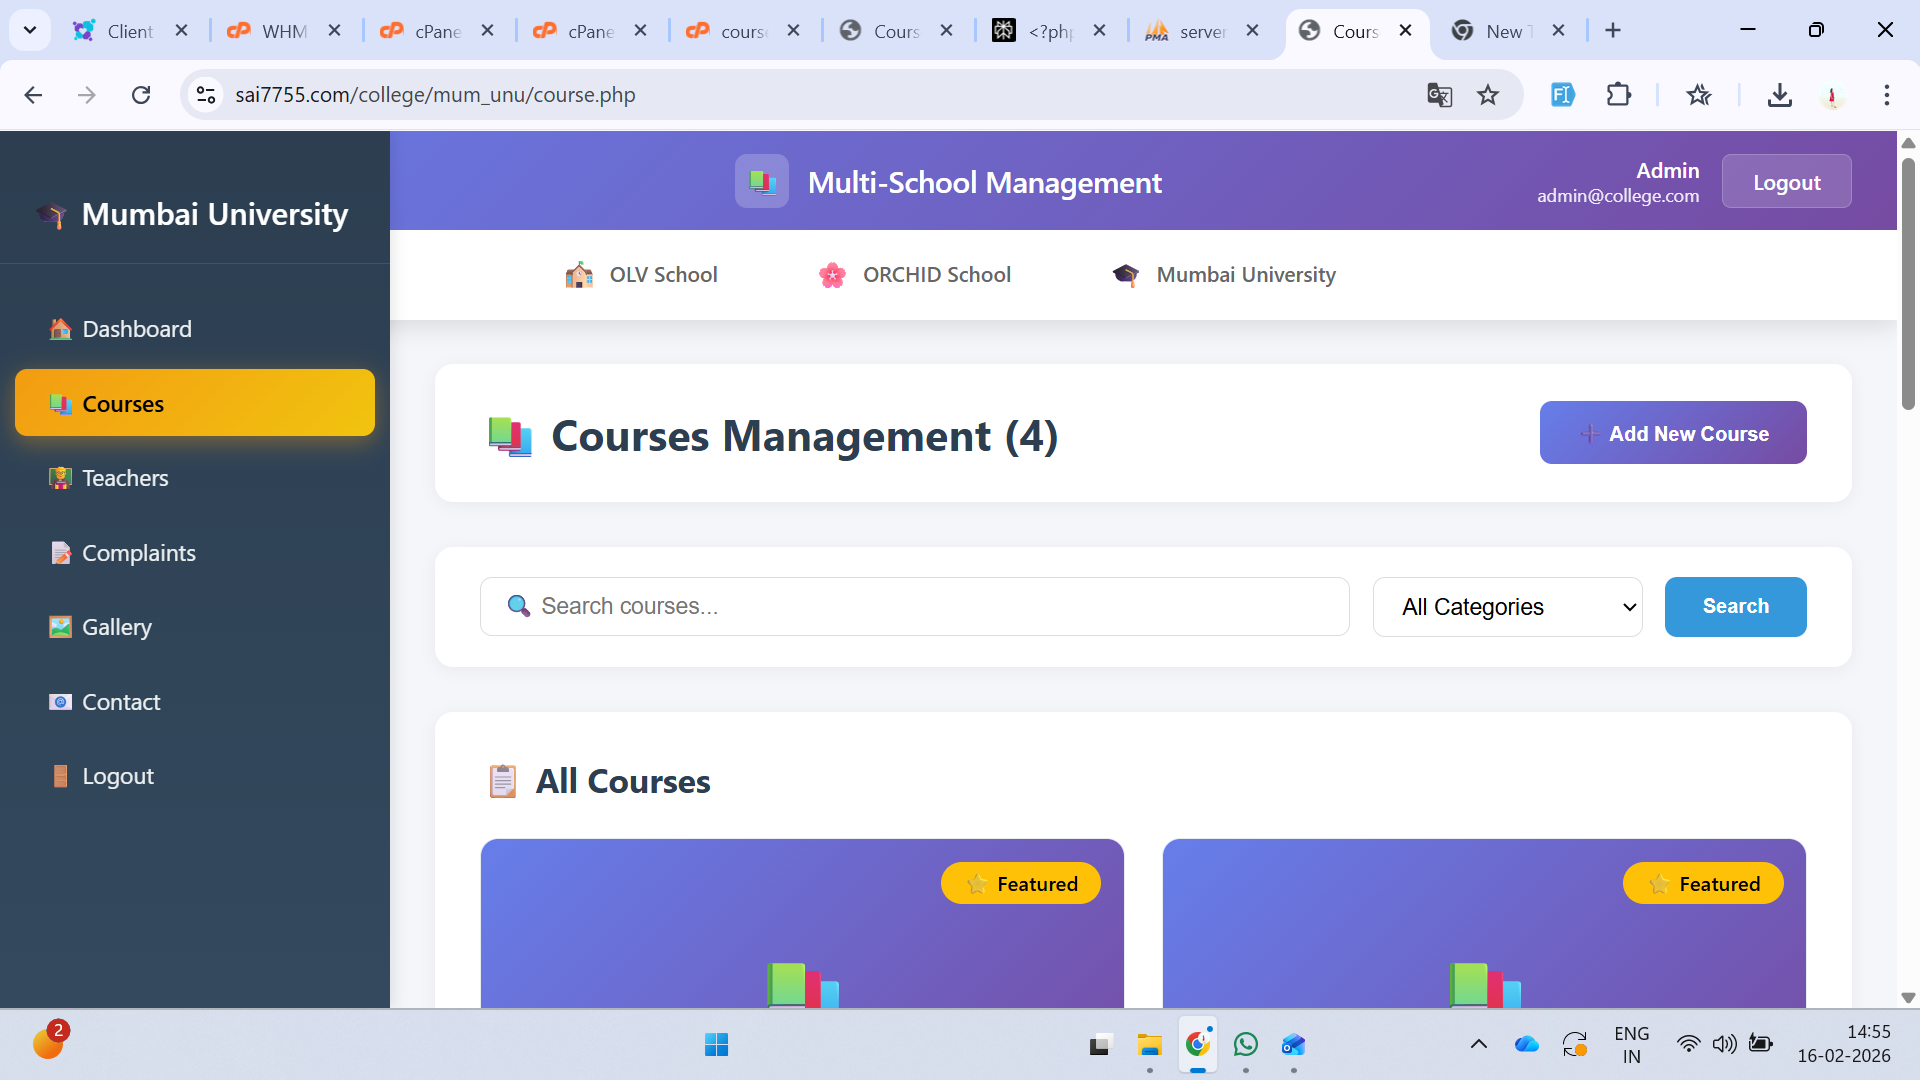This screenshot has width=1920, height=1080.
Task: Open Gallery in the sidebar
Action: [x=116, y=627]
